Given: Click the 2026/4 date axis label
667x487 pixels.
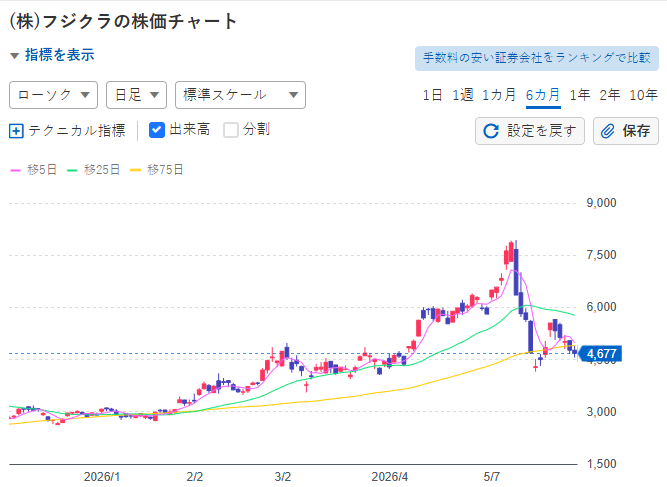Looking at the screenshot, I should point(390,477).
